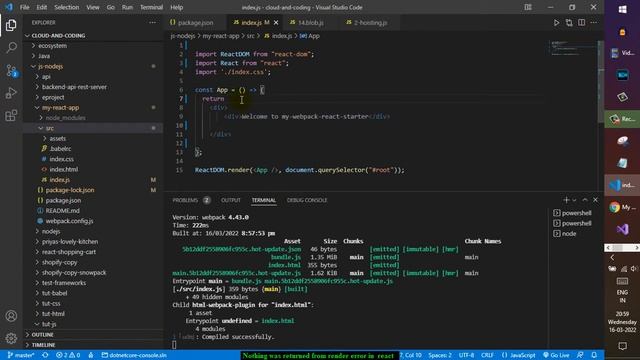Open editor More Actions ellipsis
The height and width of the screenshot is (360, 640).
[x=594, y=23]
